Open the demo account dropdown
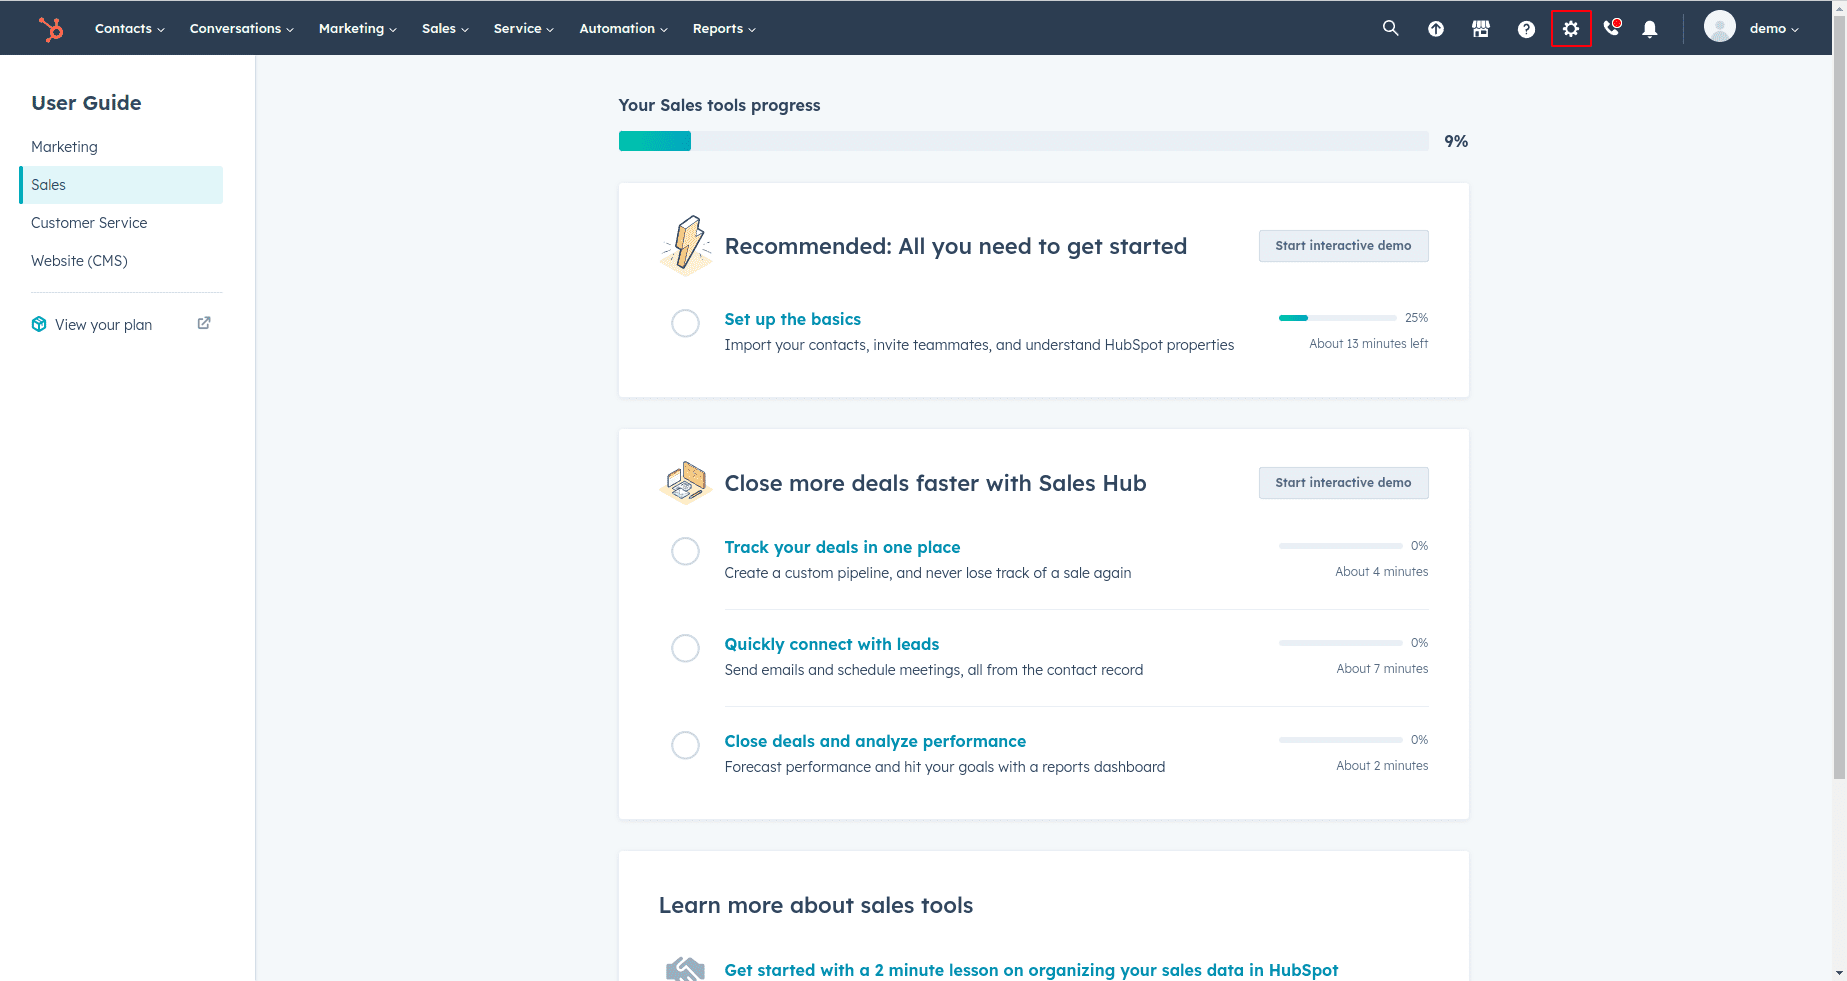 pyautogui.click(x=1774, y=29)
